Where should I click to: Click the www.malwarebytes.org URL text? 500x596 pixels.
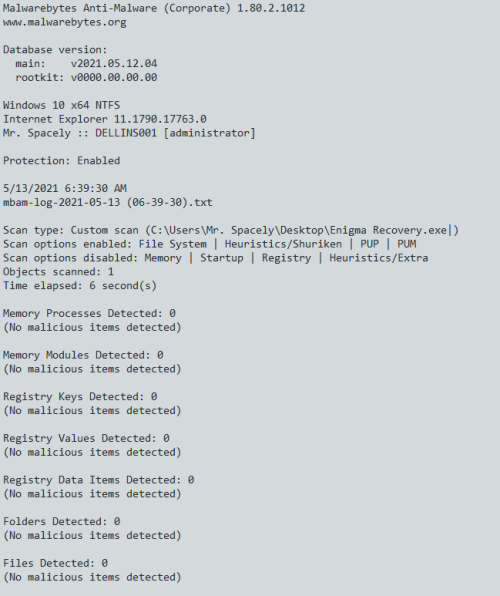pos(65,22)
